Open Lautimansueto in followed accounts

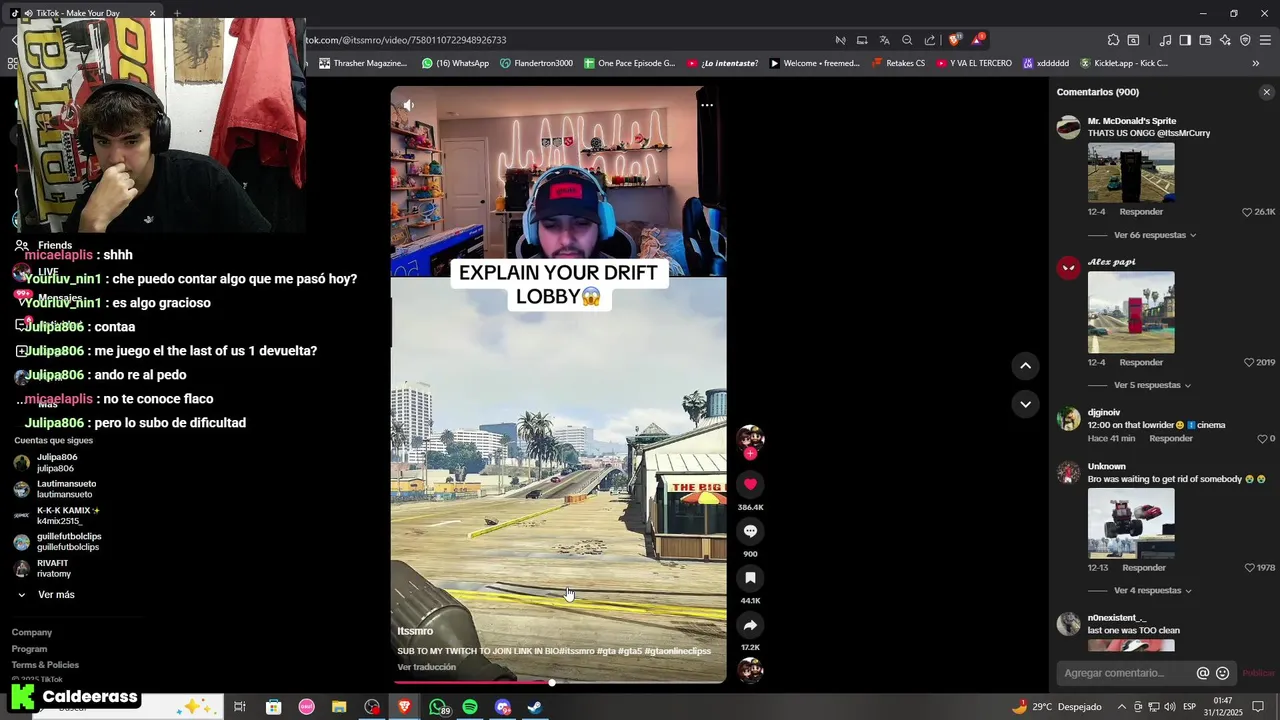click(x=66, y=489)
